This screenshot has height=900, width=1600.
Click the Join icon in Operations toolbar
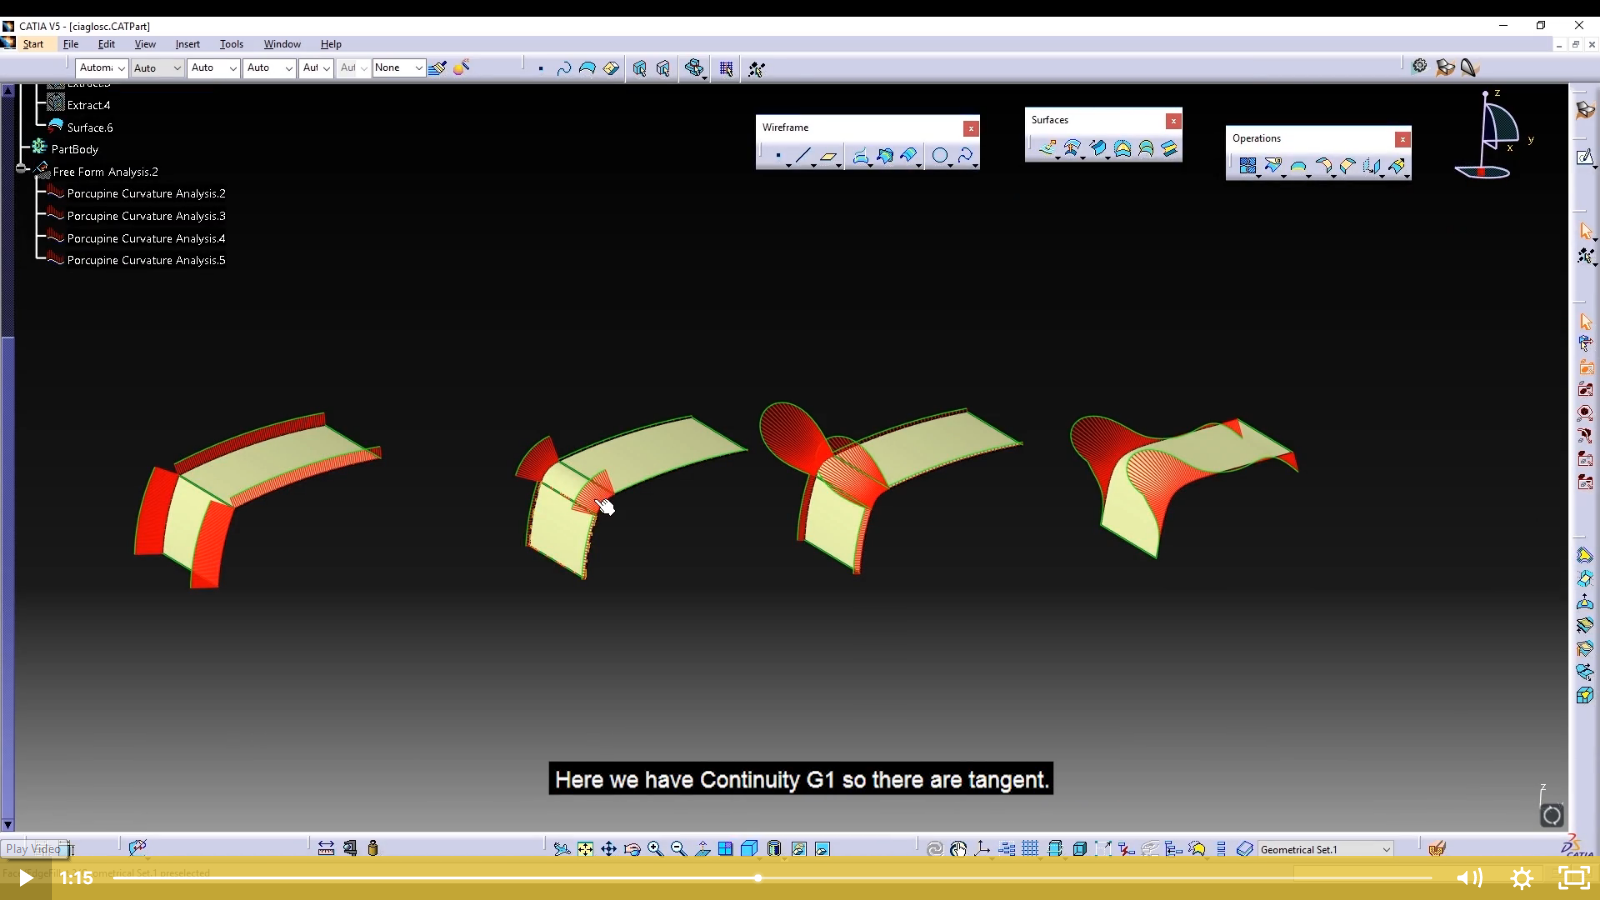[x=1247, y=166]
